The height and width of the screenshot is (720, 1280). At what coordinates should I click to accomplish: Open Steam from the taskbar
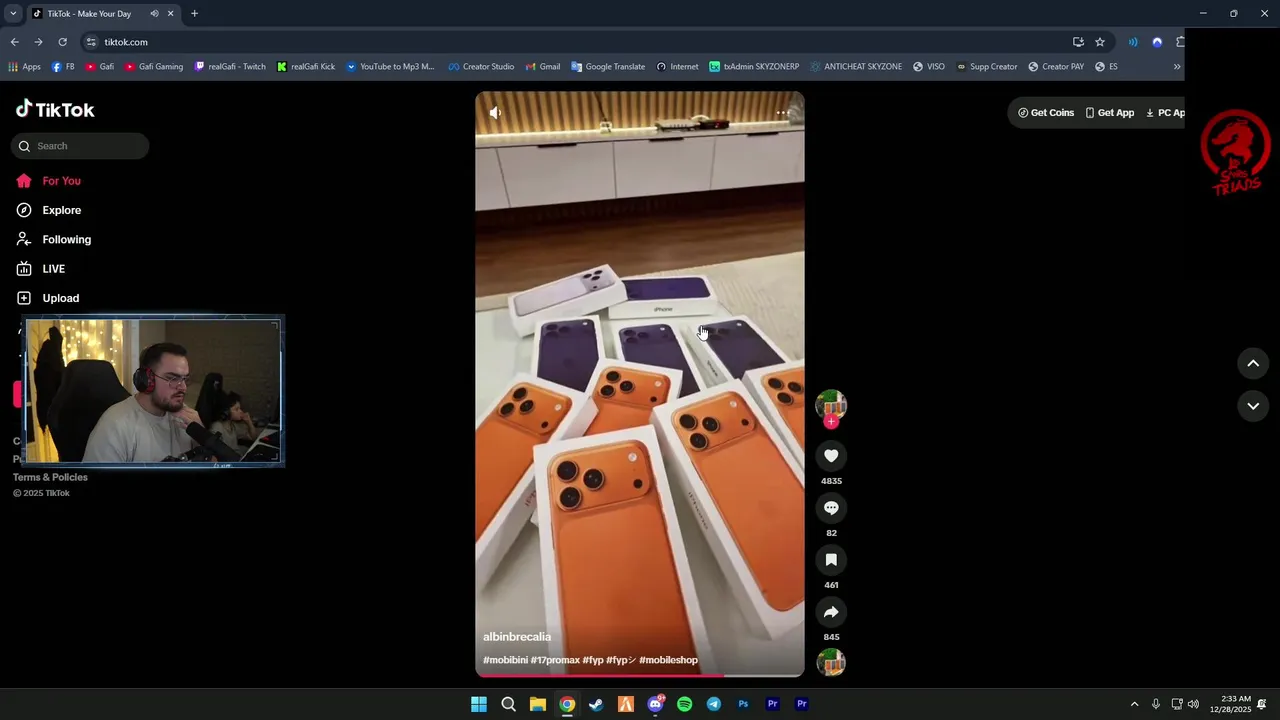[x=596, y=704]
